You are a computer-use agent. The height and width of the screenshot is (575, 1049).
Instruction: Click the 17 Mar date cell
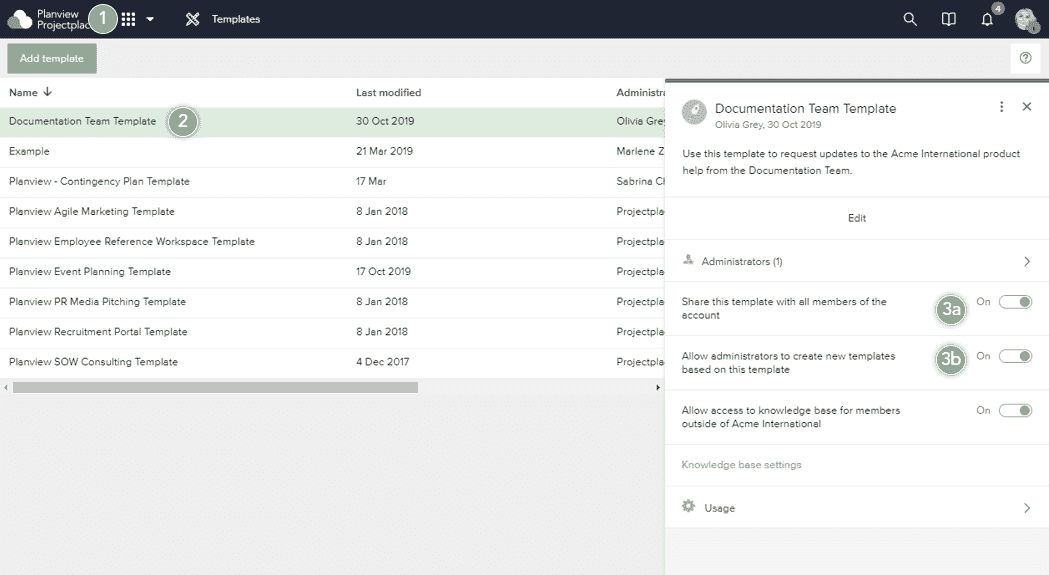[371, 181]
